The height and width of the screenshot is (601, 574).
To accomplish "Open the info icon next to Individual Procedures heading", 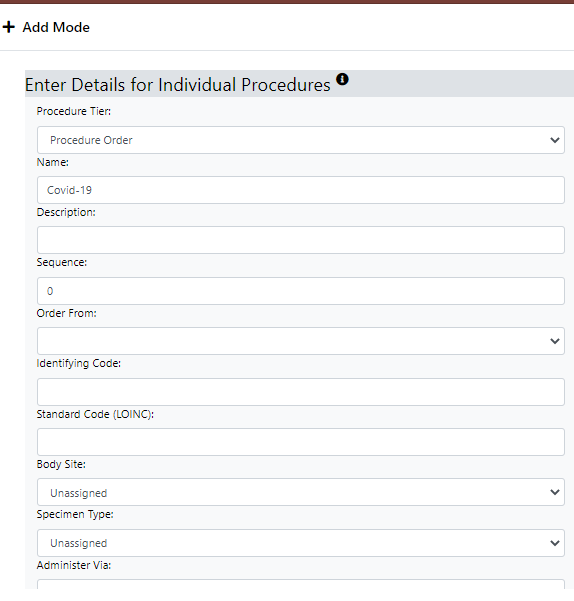I will point(342,79).
